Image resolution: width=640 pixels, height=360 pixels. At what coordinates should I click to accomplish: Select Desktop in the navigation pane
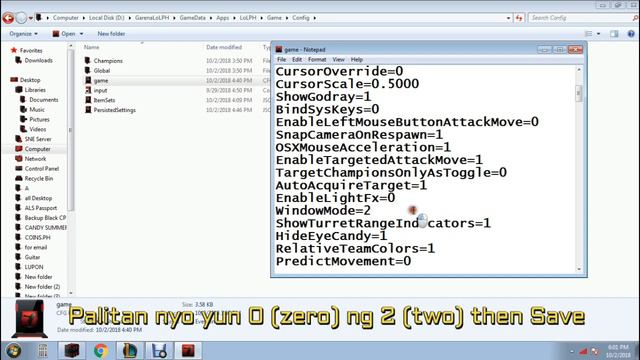(30, 80)
